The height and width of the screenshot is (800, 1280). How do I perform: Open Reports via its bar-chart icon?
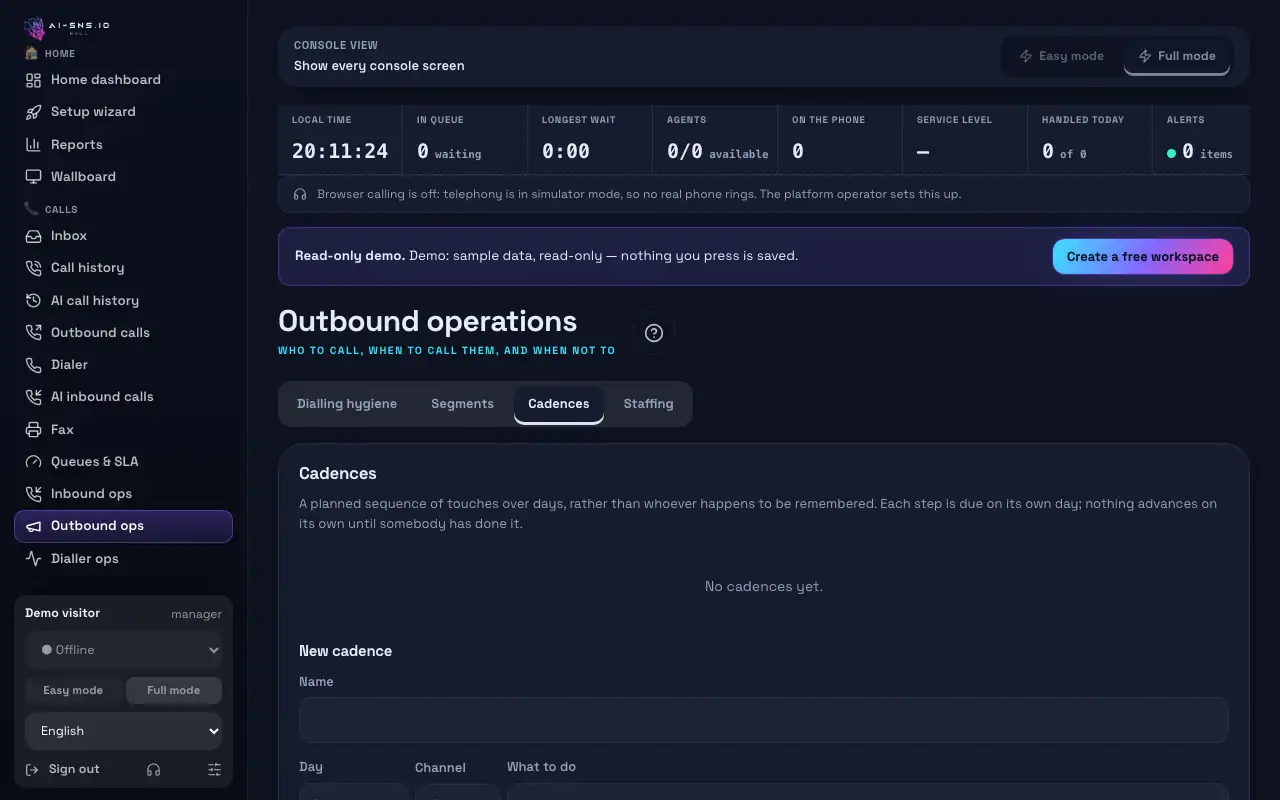[33, 145]
